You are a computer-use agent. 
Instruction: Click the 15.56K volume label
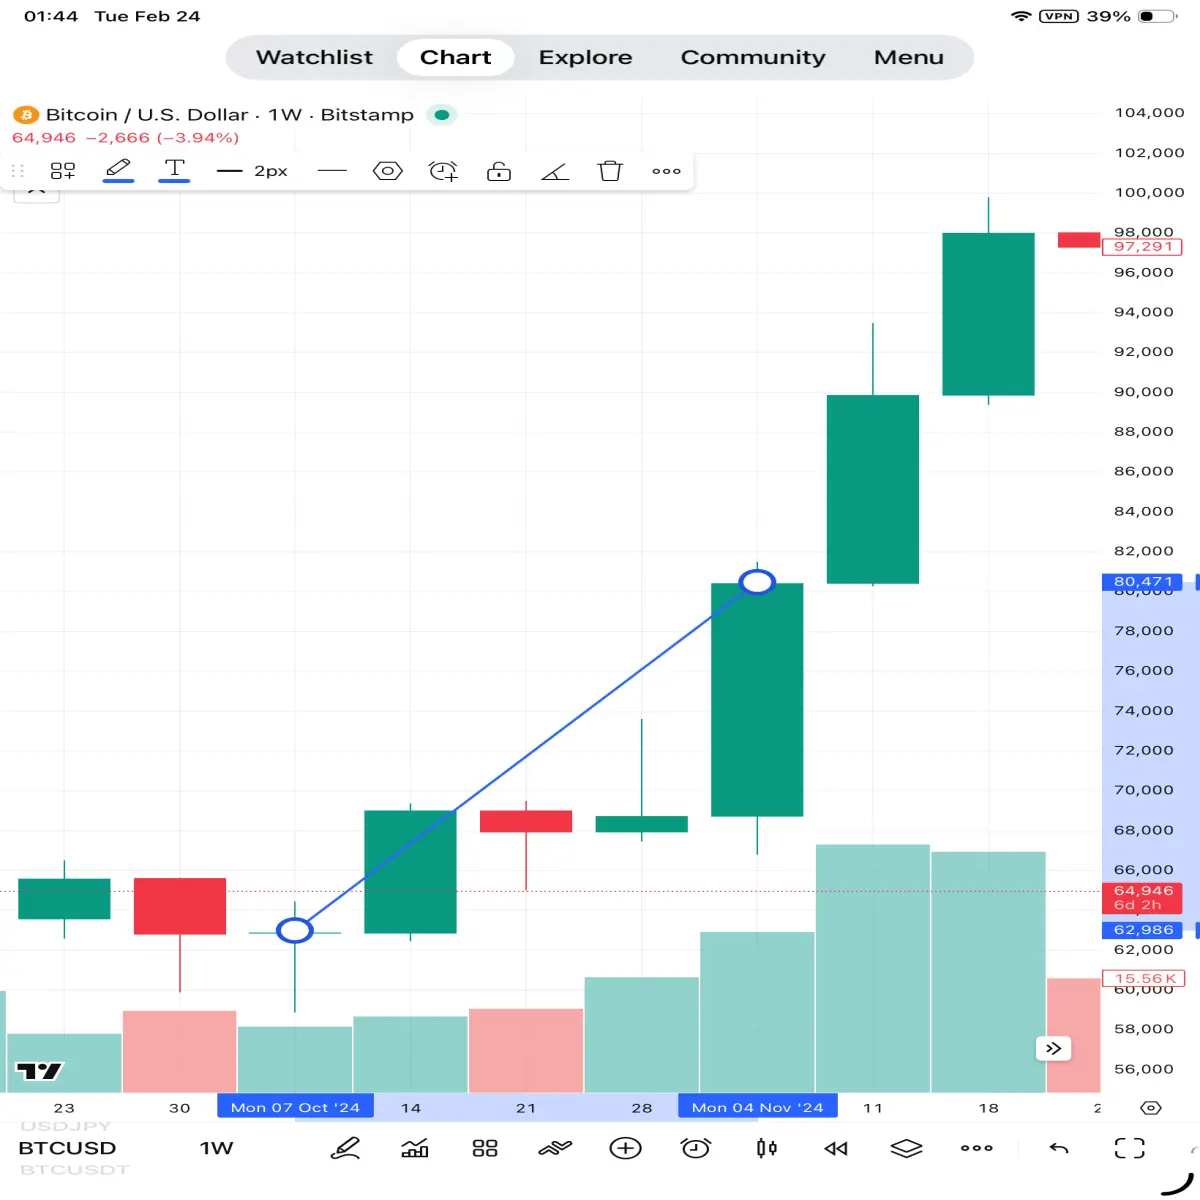point(1143,978)
